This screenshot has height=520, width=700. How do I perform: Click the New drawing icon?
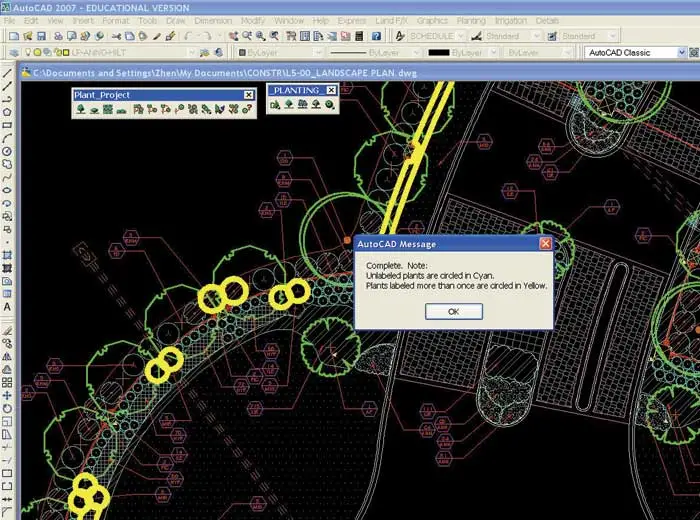(13, 36)
